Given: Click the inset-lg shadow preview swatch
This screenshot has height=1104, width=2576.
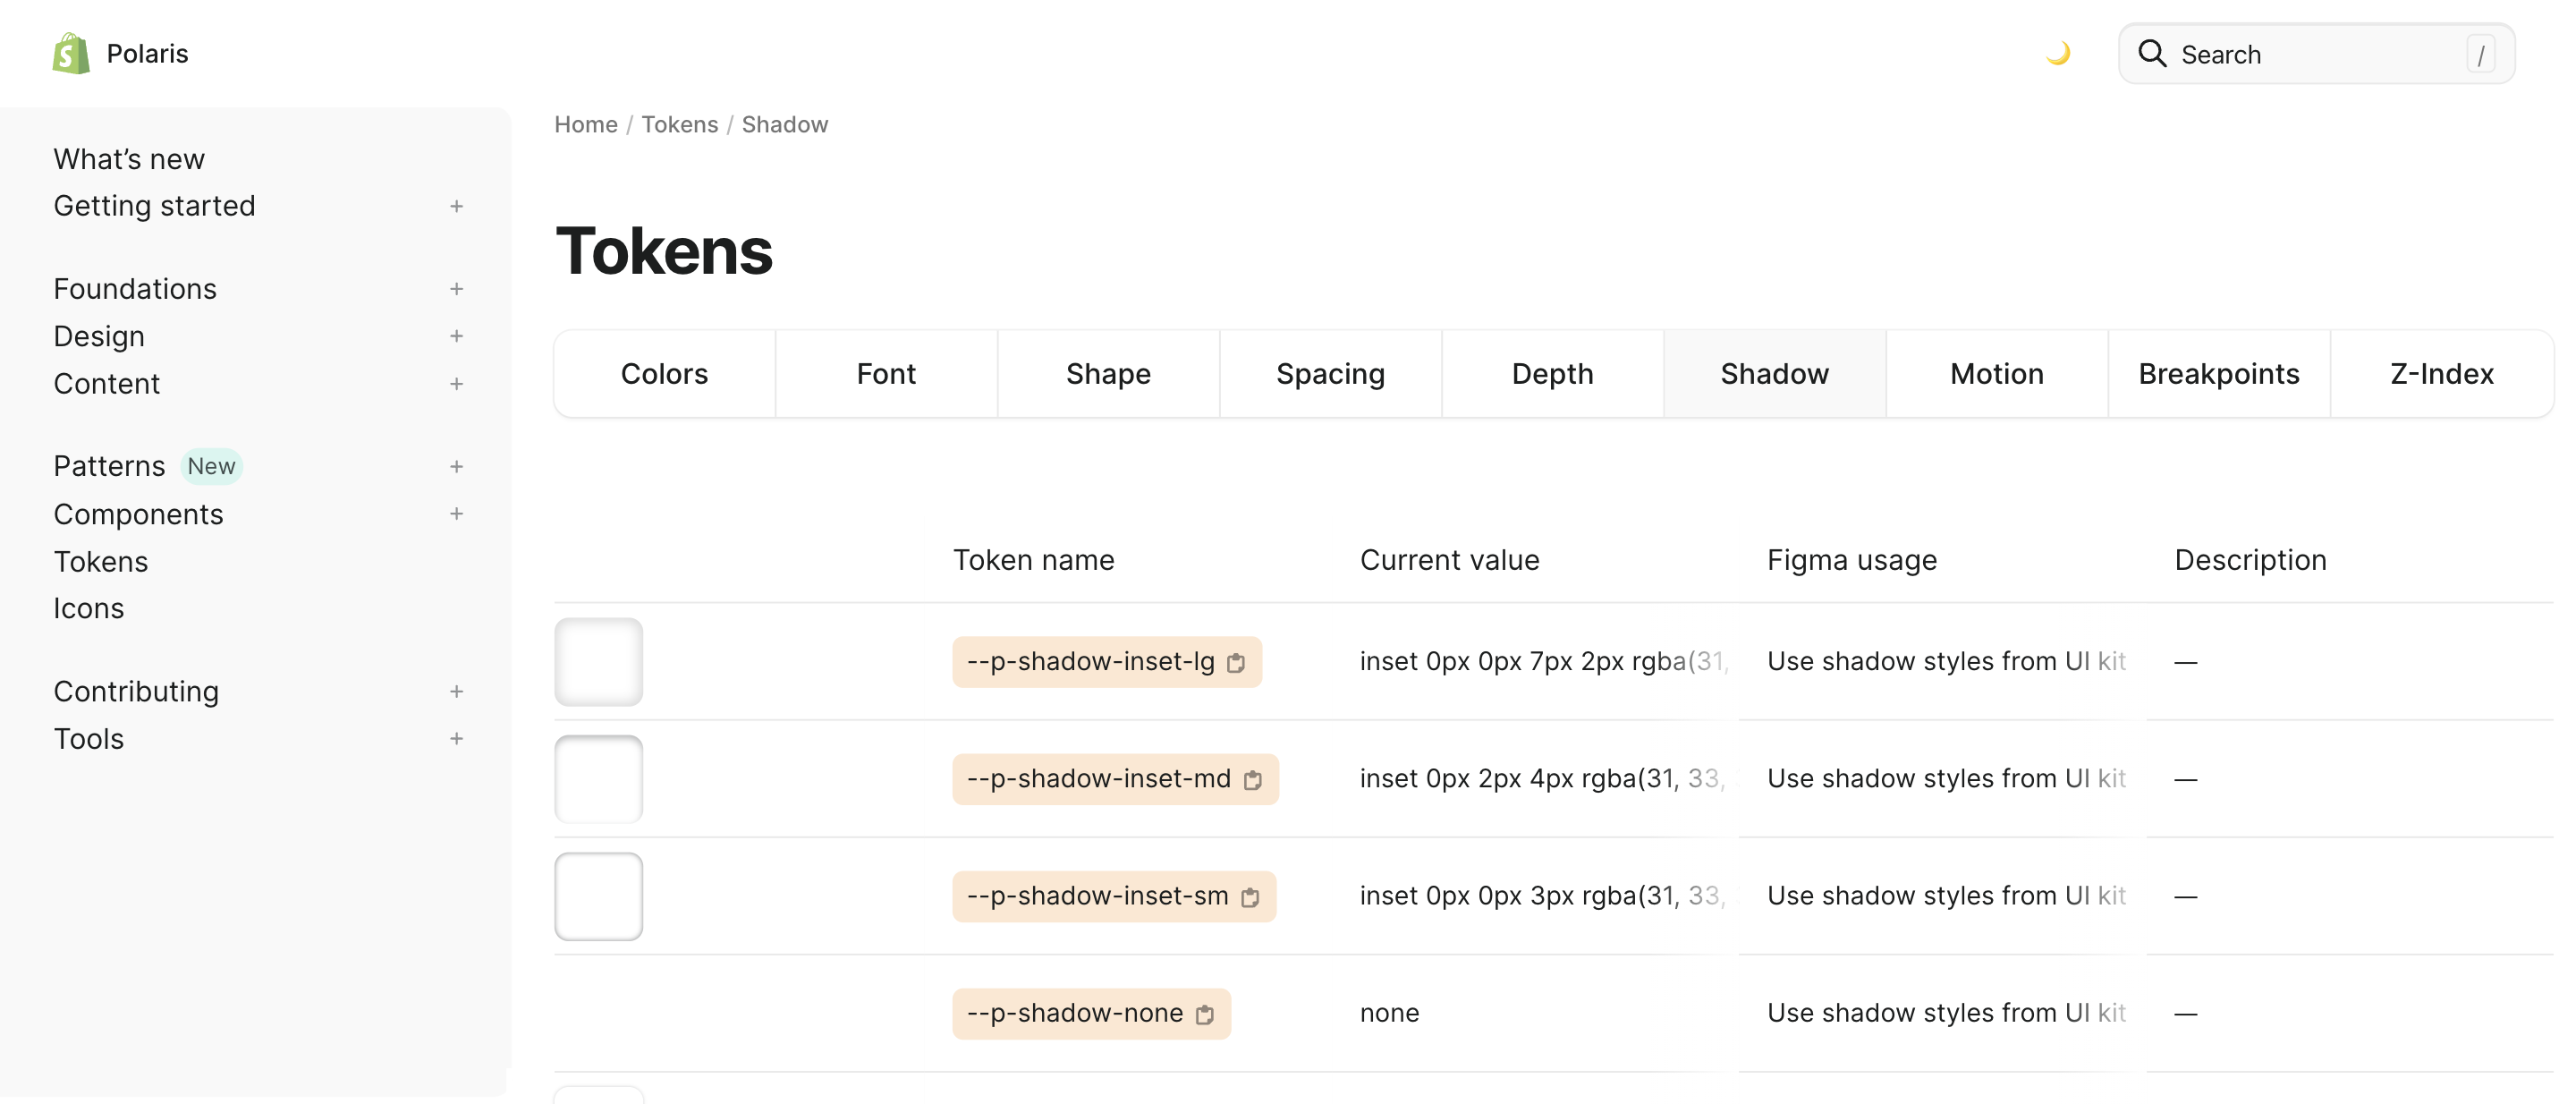Looking at the screenshot, I should [x=598, y=662].
